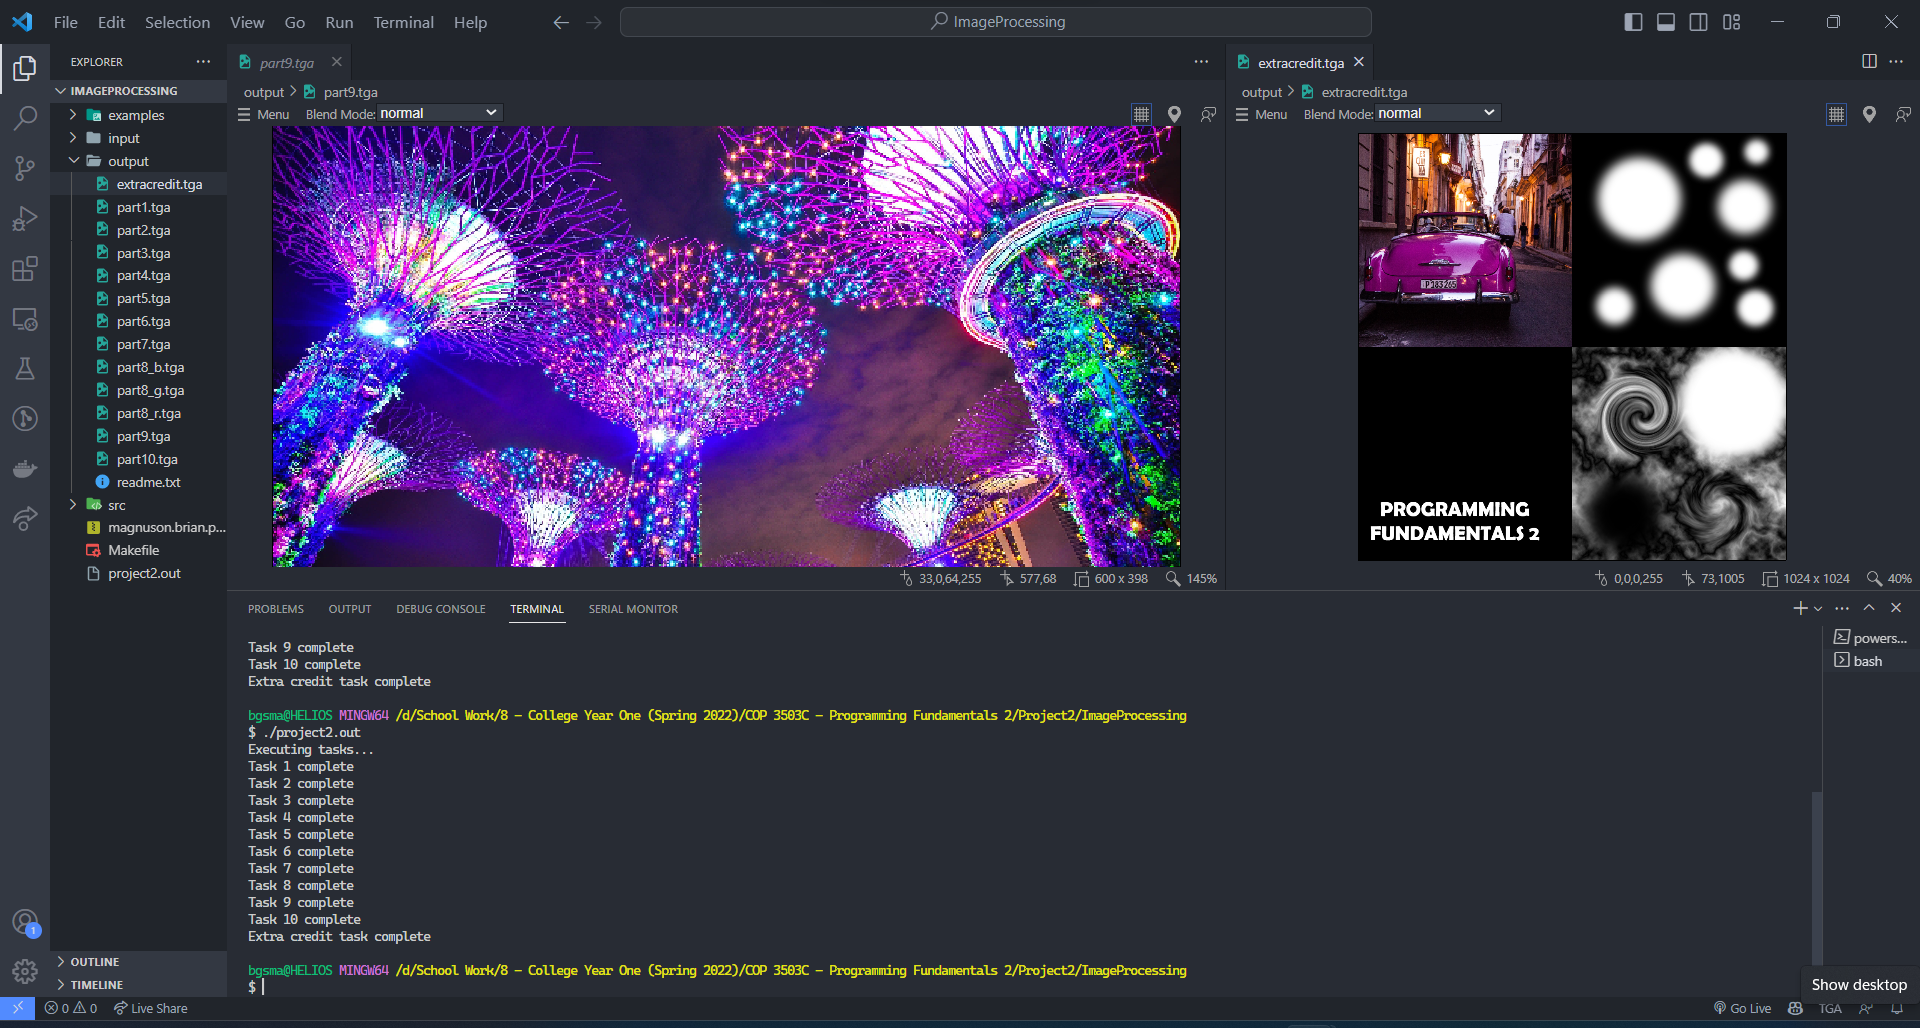Open the Remote Explorer view
Viewport: 1920px width, 1028px height.
(25, 319)
